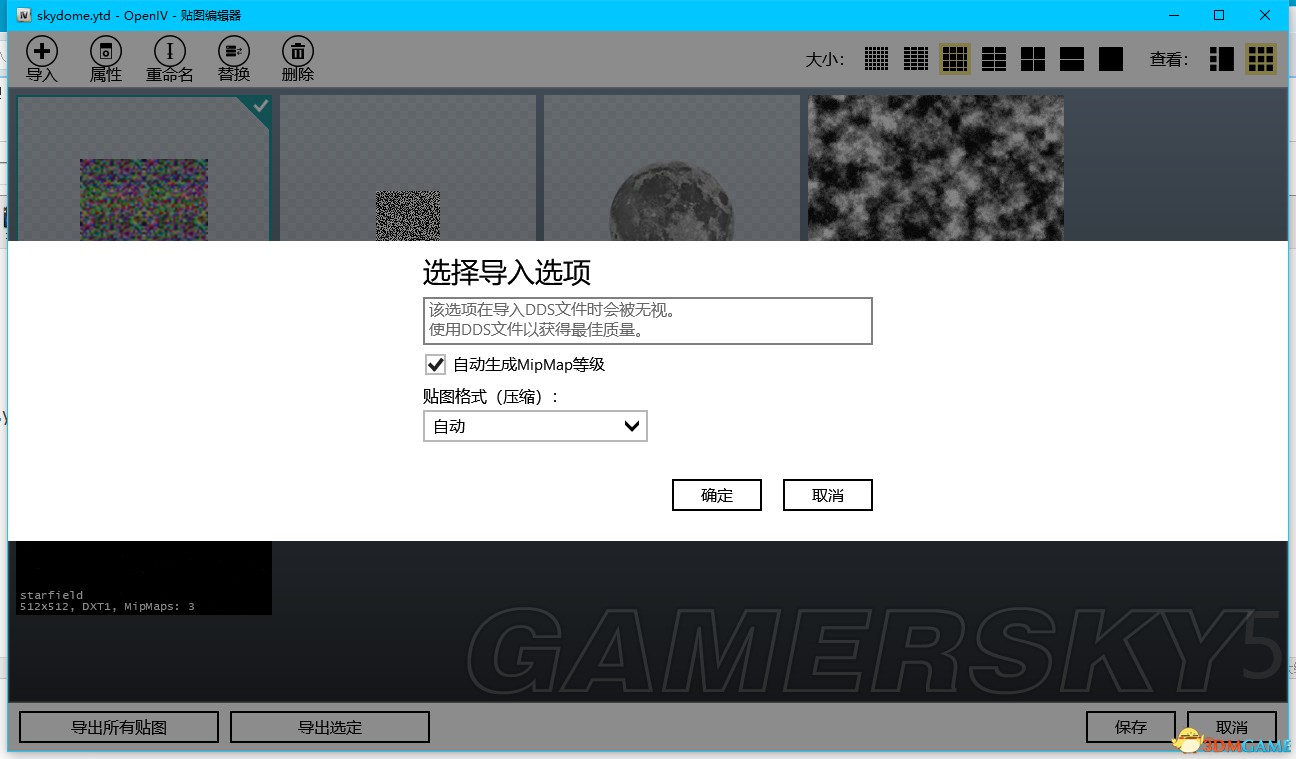The width and height of the screenshot is (1296, 759).
Task: Minimize the OpenIV window
Action: pyautogui.click(x=1173, y=15)
